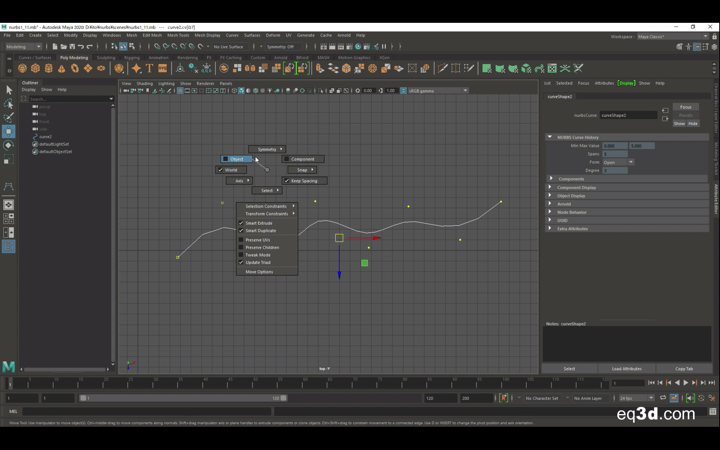720x450 pixels.
Task: Open the Form dropdown set to Open
Action: (x=618, y=162)
